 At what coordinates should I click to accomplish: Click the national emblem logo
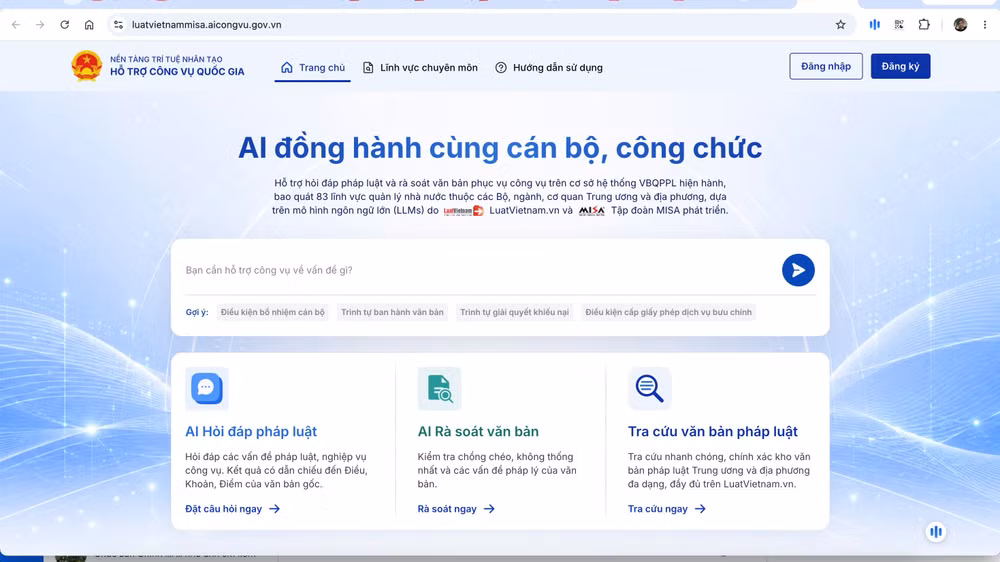[x=87, y=66]
